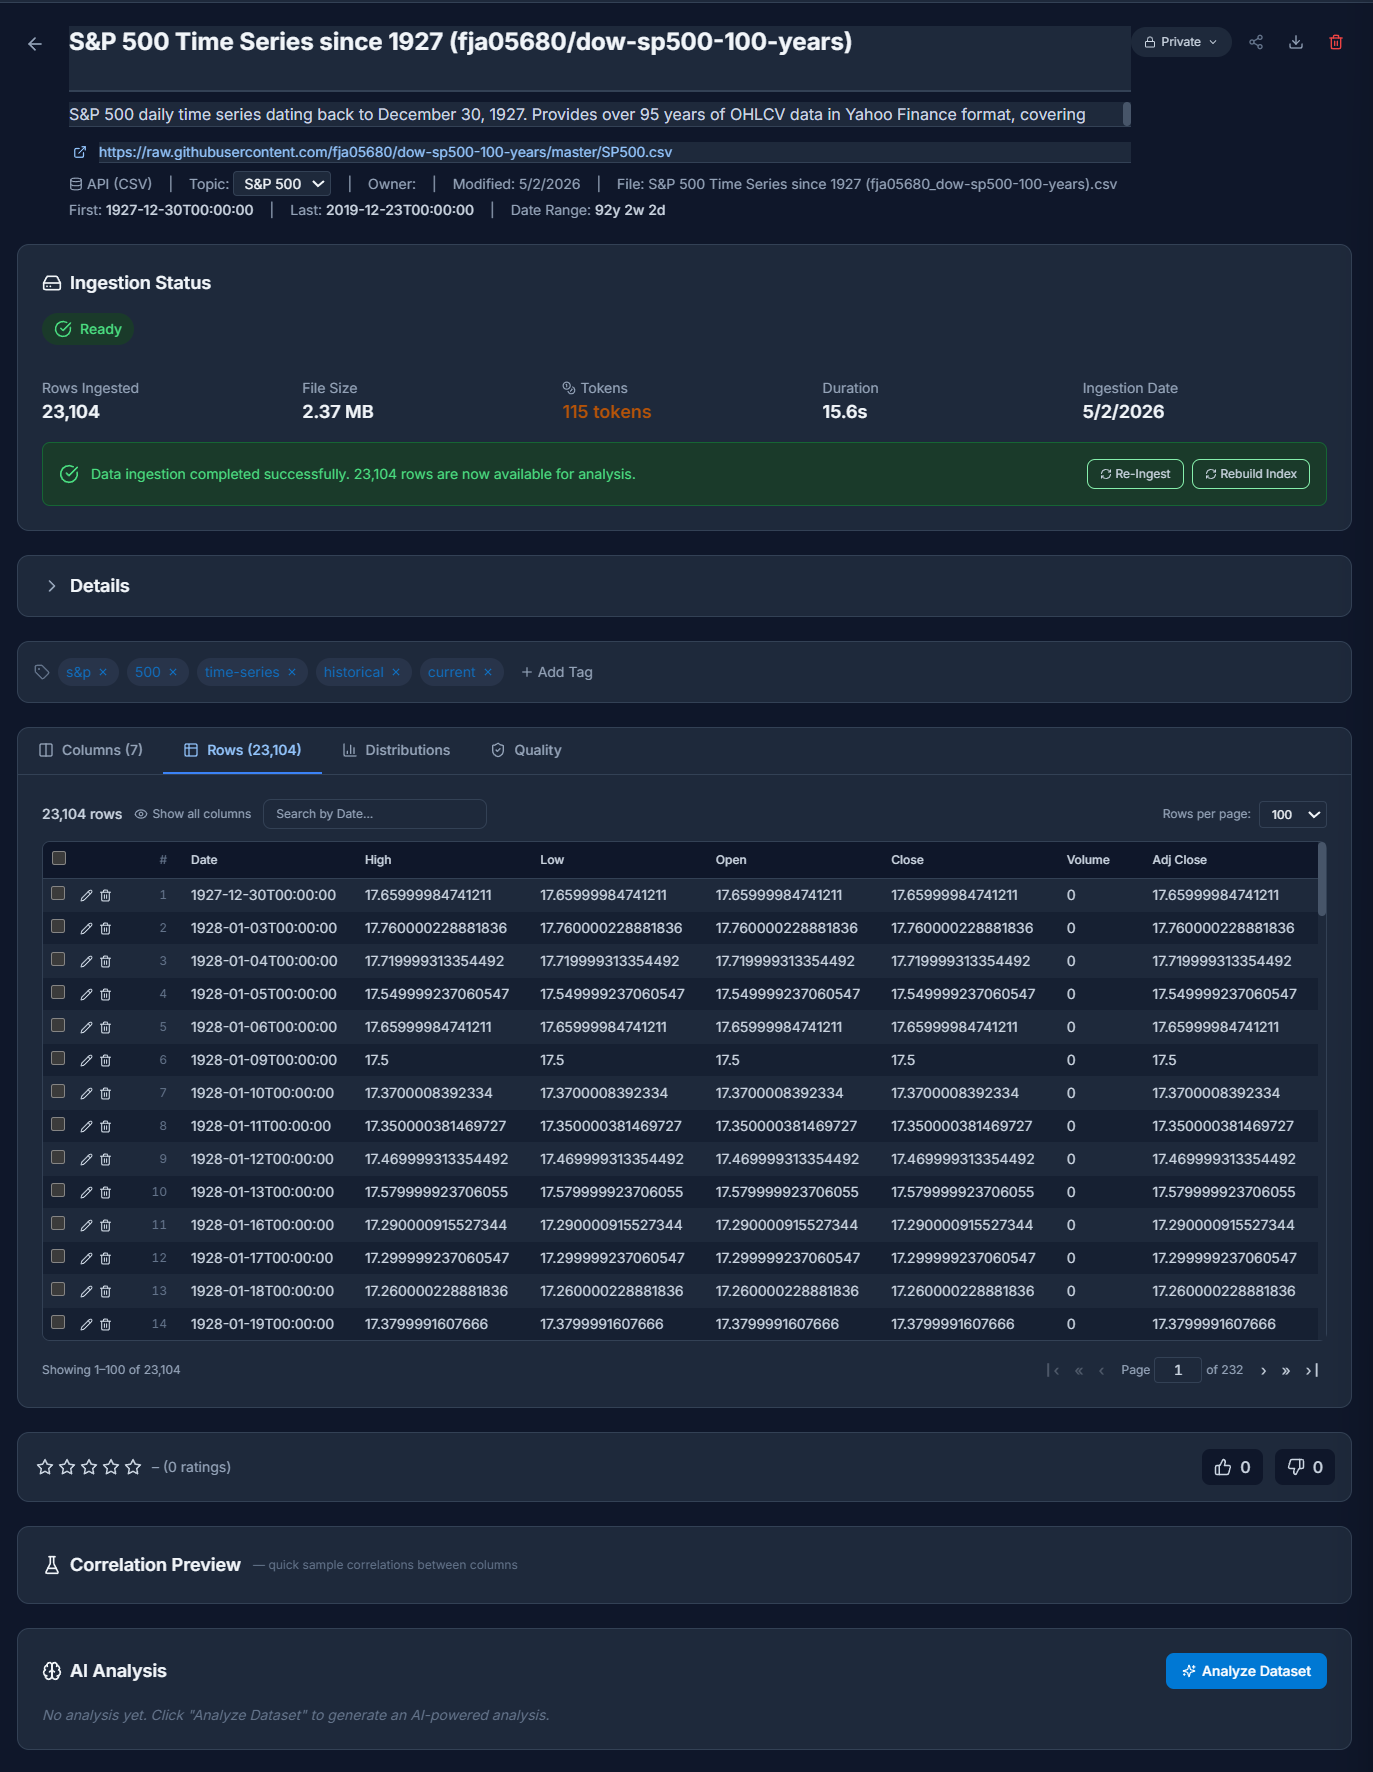1373x1772 pixels.
Task: Click the trash icon on row 3
Action: [x=105, y=962]
